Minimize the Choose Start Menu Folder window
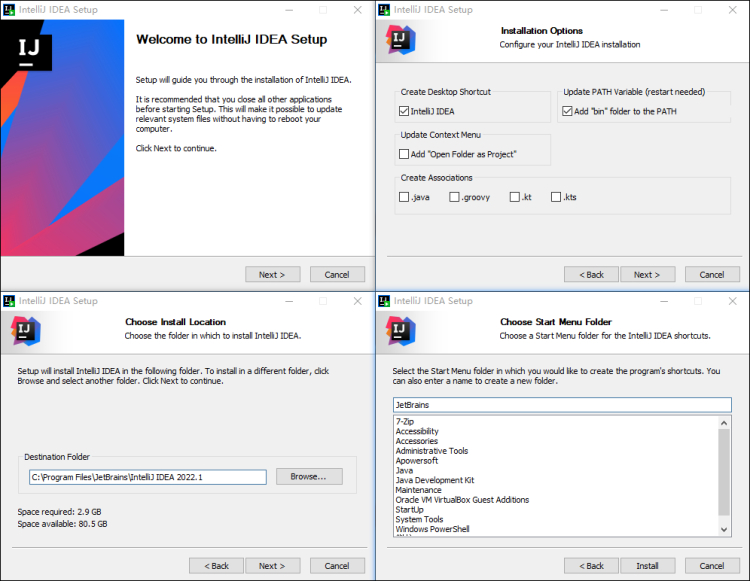The width and height of the screenshot is (750, 581). coord(664,301)
